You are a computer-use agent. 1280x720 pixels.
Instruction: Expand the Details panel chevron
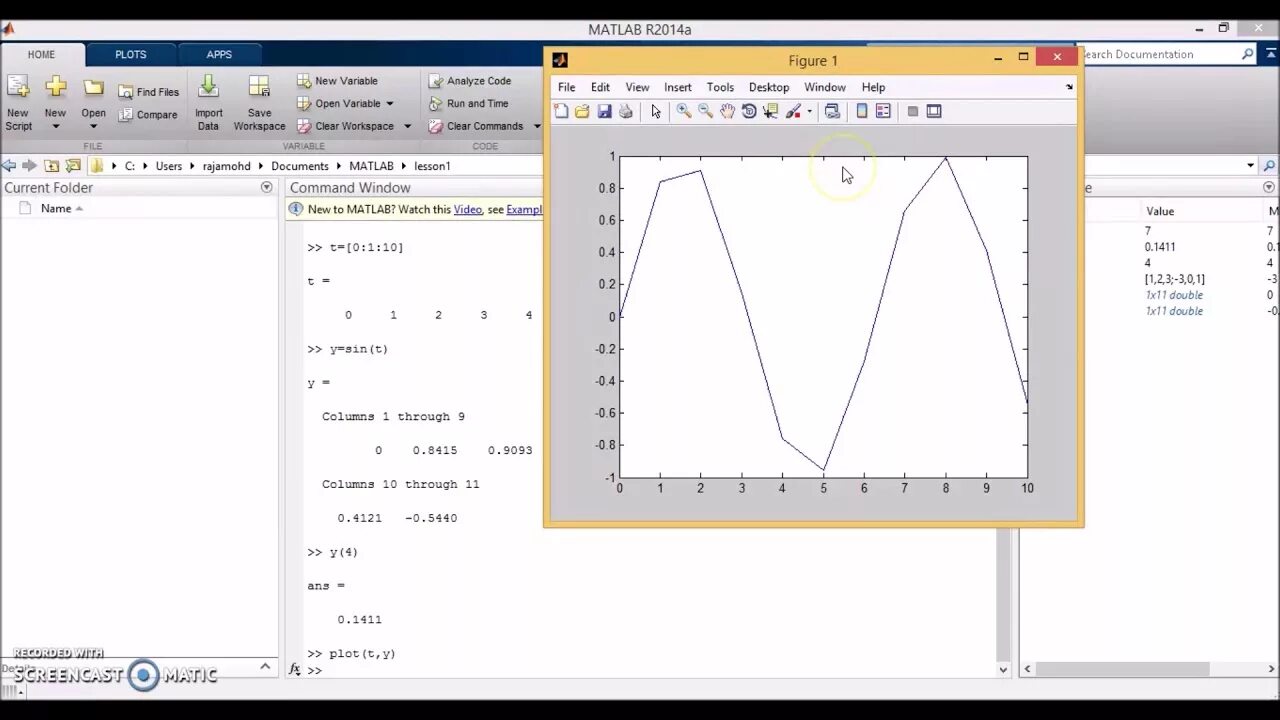tap(265, 666)
